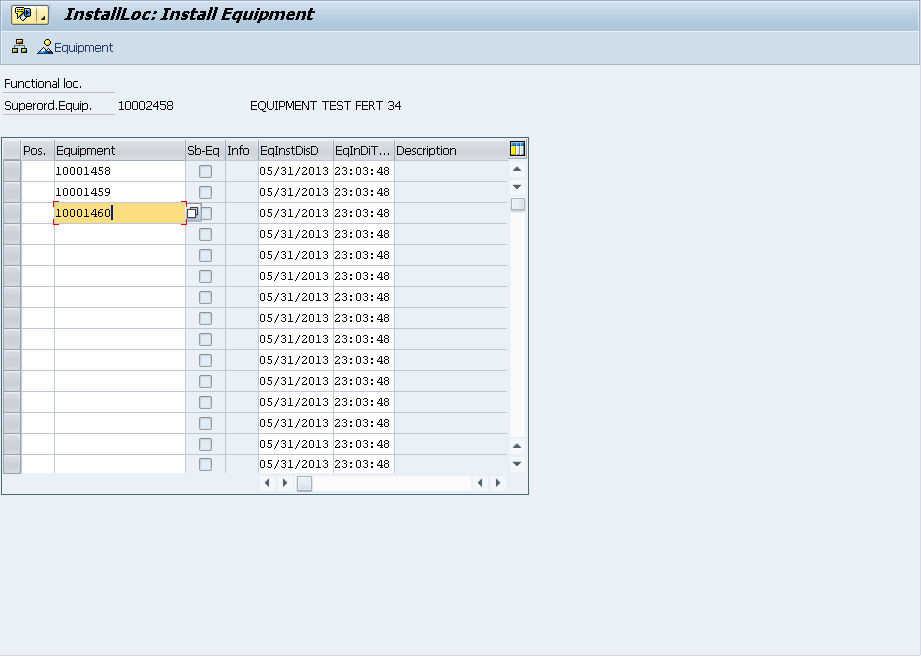The height and width of the screenshot is (657, 921).
Task: Click equipment field containing 10001458
Action: (120, 171)
